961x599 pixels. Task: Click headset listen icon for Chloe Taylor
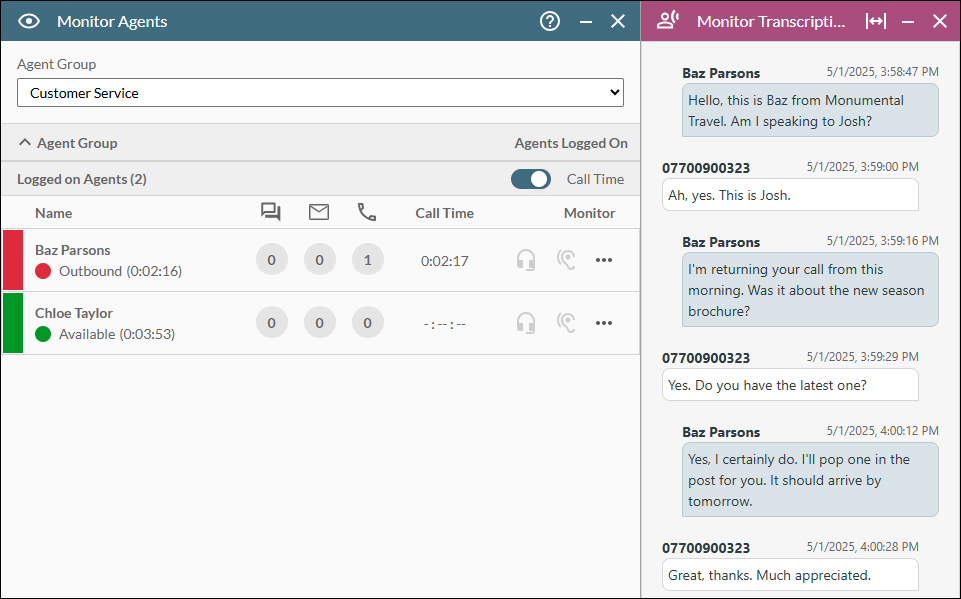(526, 322)
